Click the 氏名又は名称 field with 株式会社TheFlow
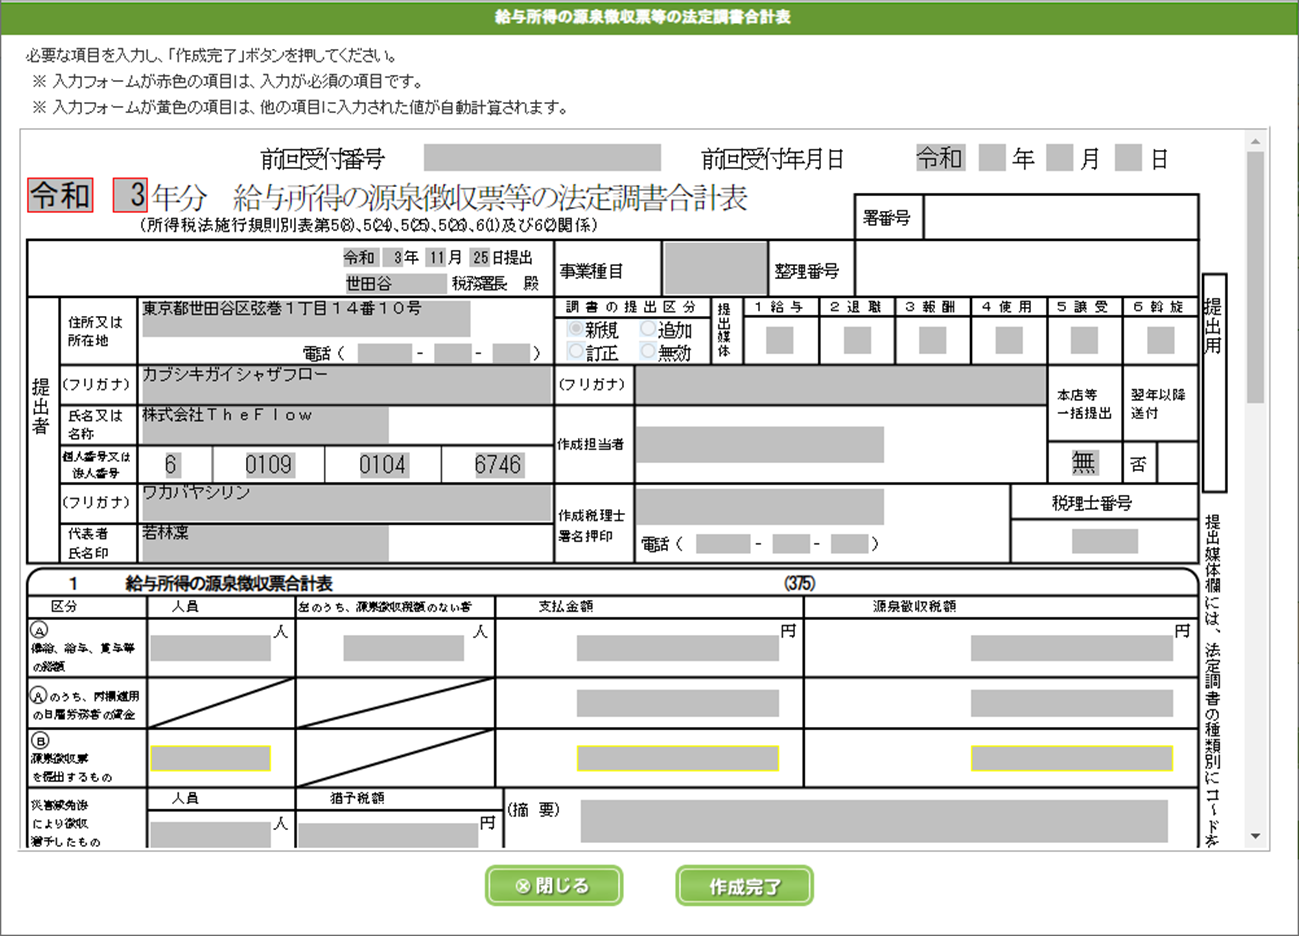Image resolution: width=1299 pixels, height=936 pixels. pos(264,425)
